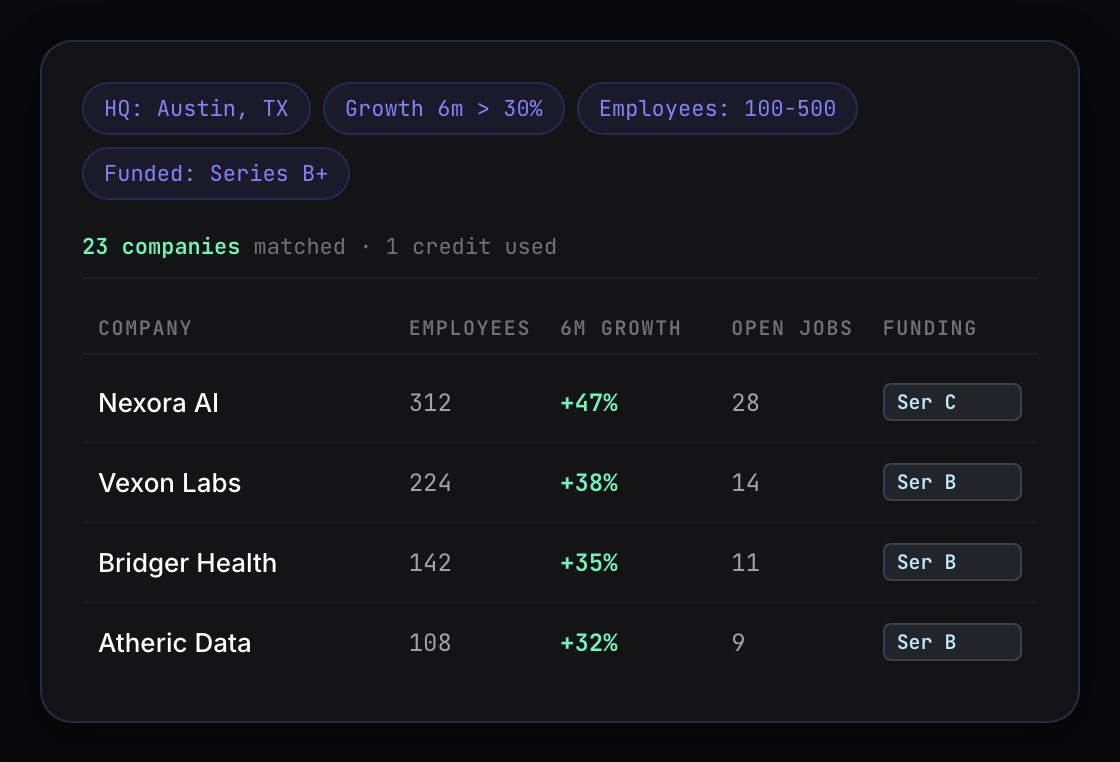Image resolution: width=1120 pixels, height=762 pixels.
Task: Click the 14 open jobs value
Action: [x=746, y=483]
